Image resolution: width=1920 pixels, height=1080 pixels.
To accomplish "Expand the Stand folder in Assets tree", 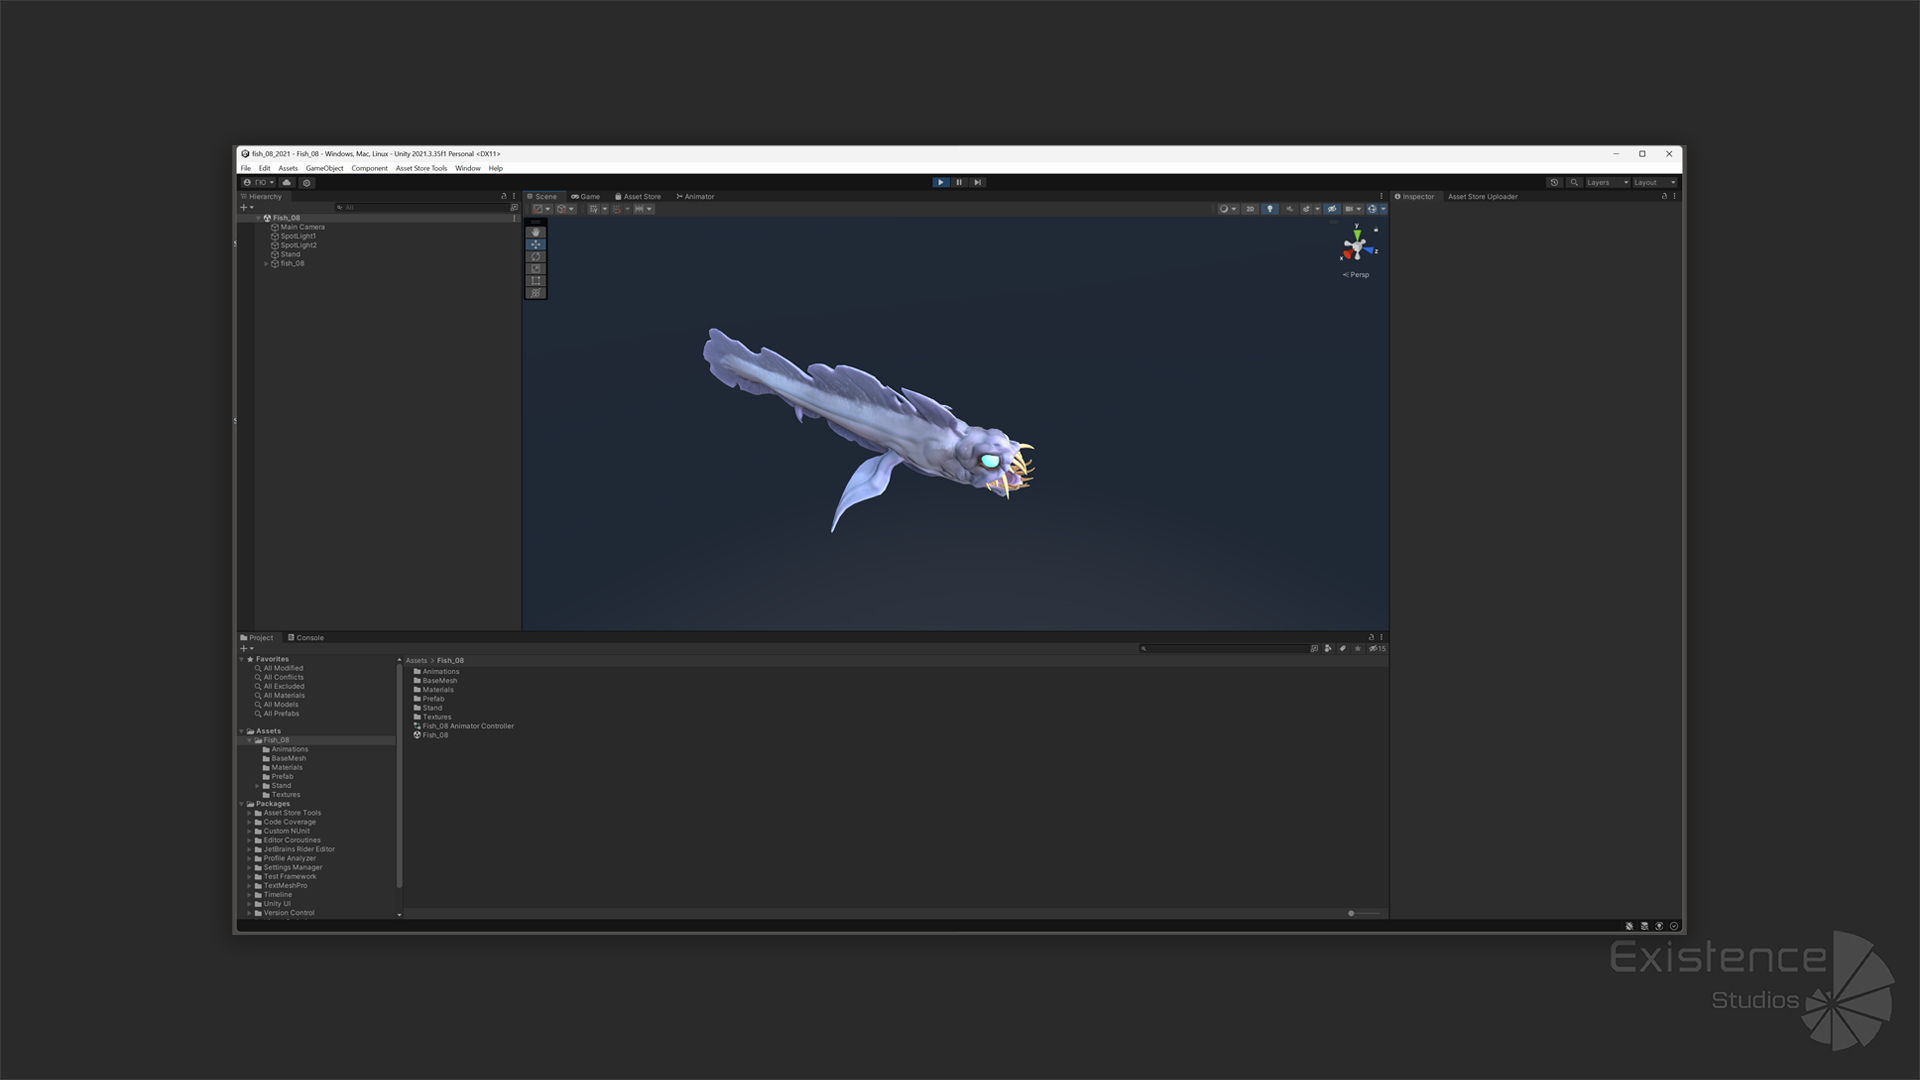I will (257, 786).
